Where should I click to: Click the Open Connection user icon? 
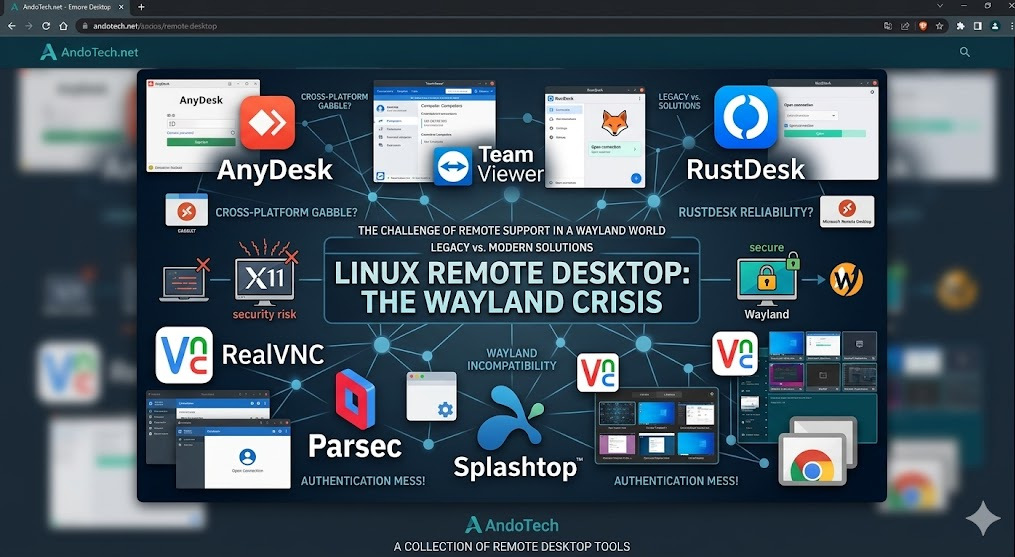247,457
